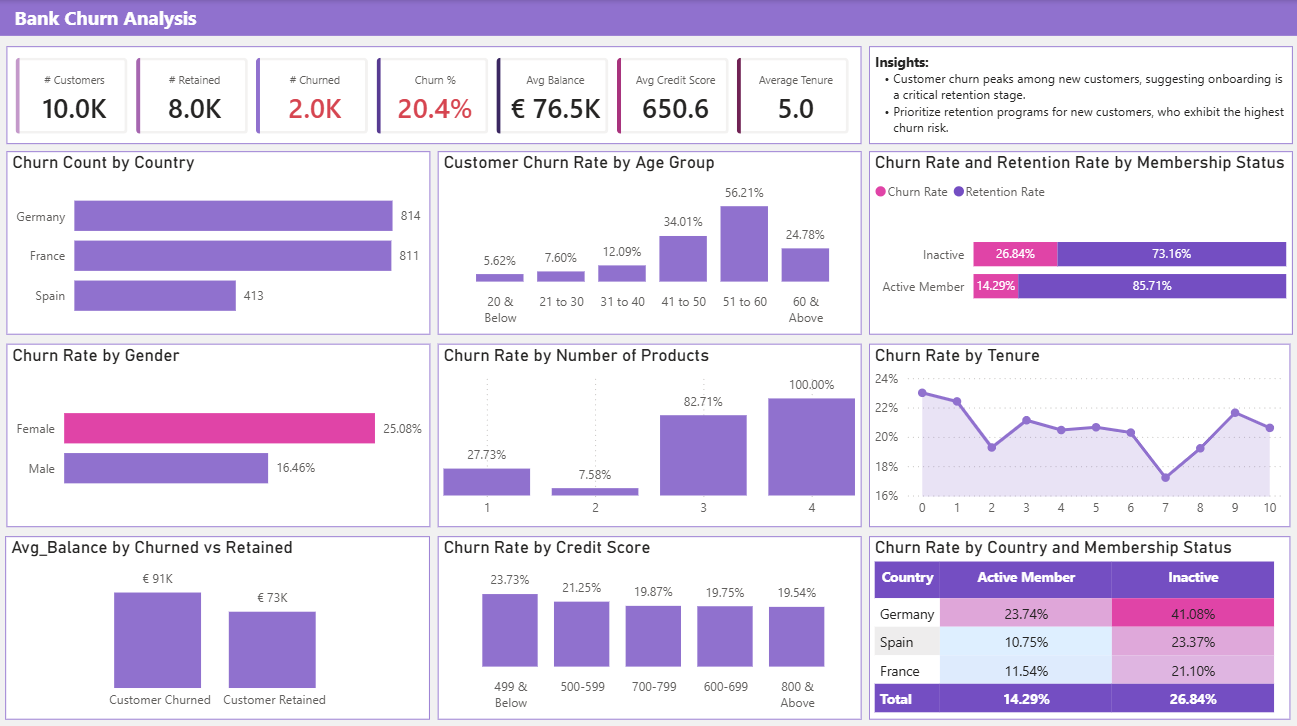Viewport: 1297px width, 726px height.
Task: Click the Total row Inactive cell
Action: pyautogui.click(x=1193, y=698)
